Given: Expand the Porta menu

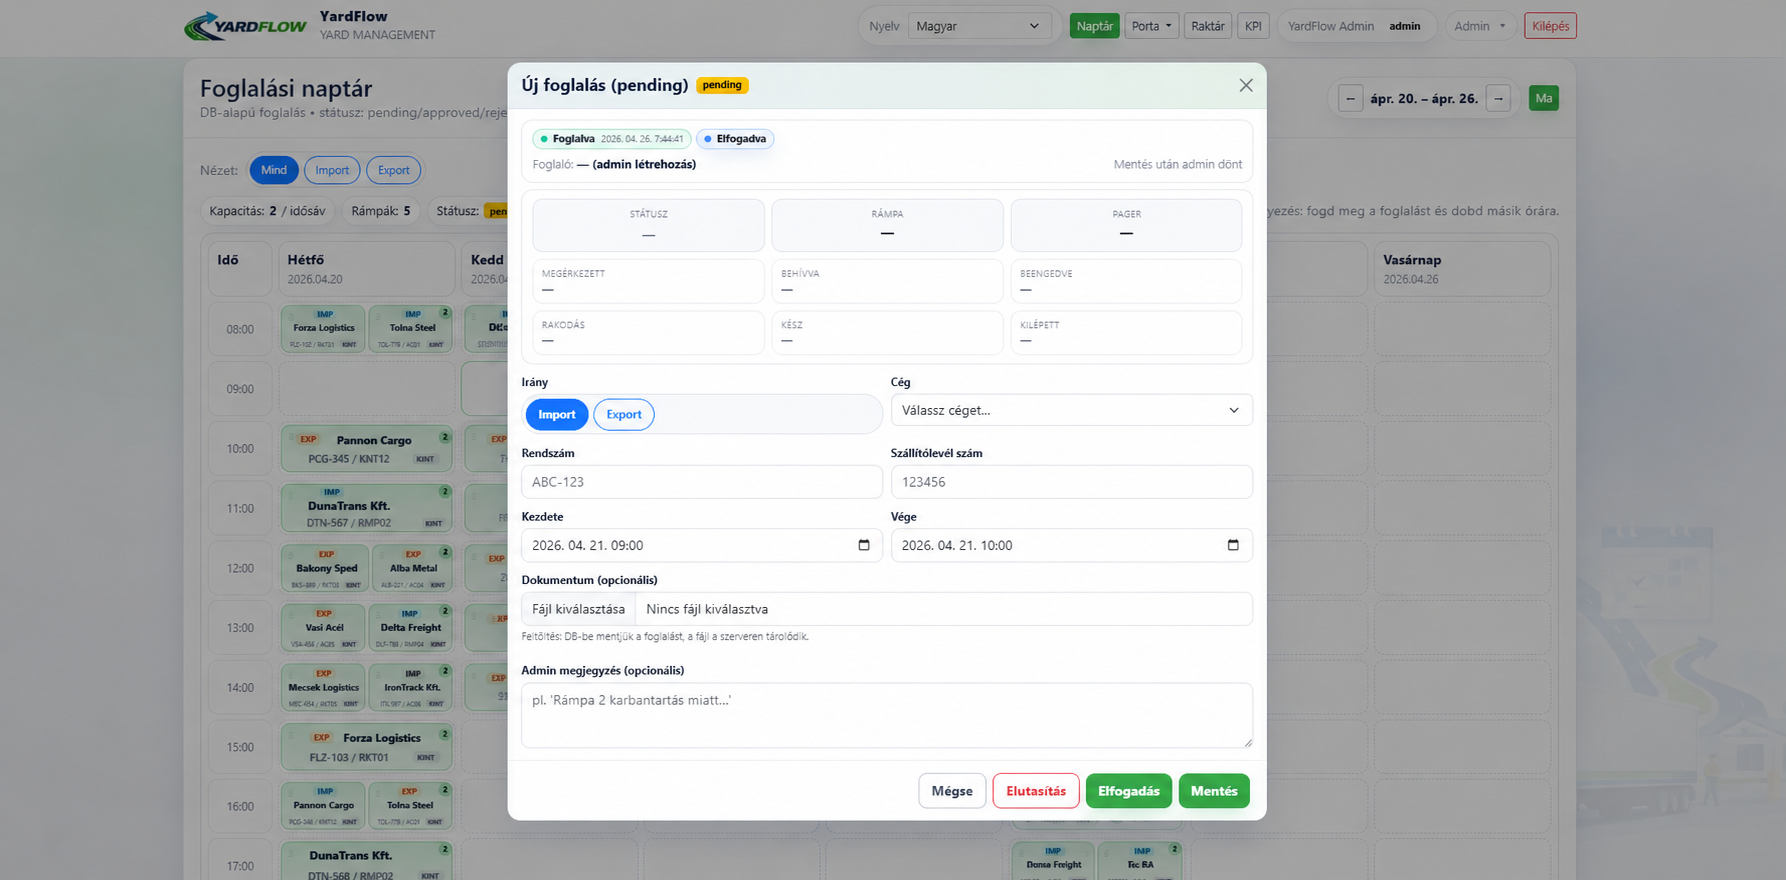Looking at the screenshot, I should point(1152,26).
